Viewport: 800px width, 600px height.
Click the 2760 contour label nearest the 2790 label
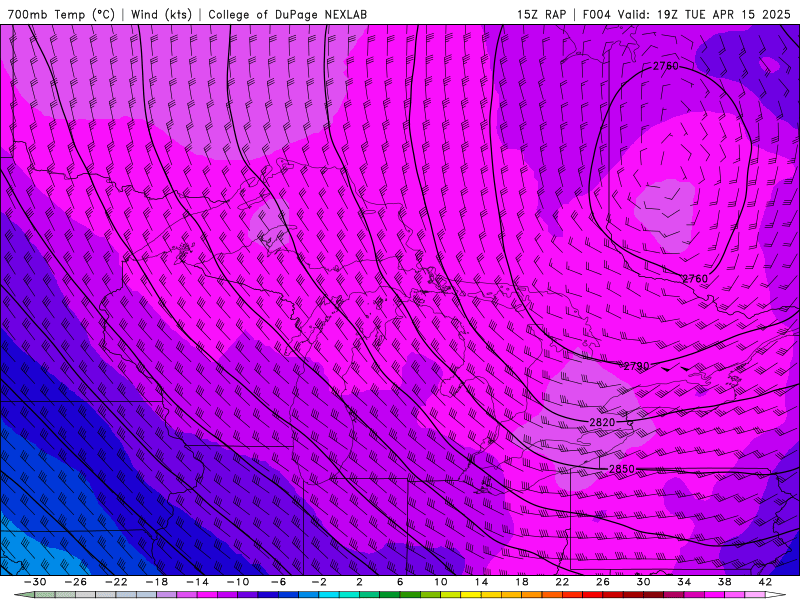pyautogui.click(x=695, y=279)
